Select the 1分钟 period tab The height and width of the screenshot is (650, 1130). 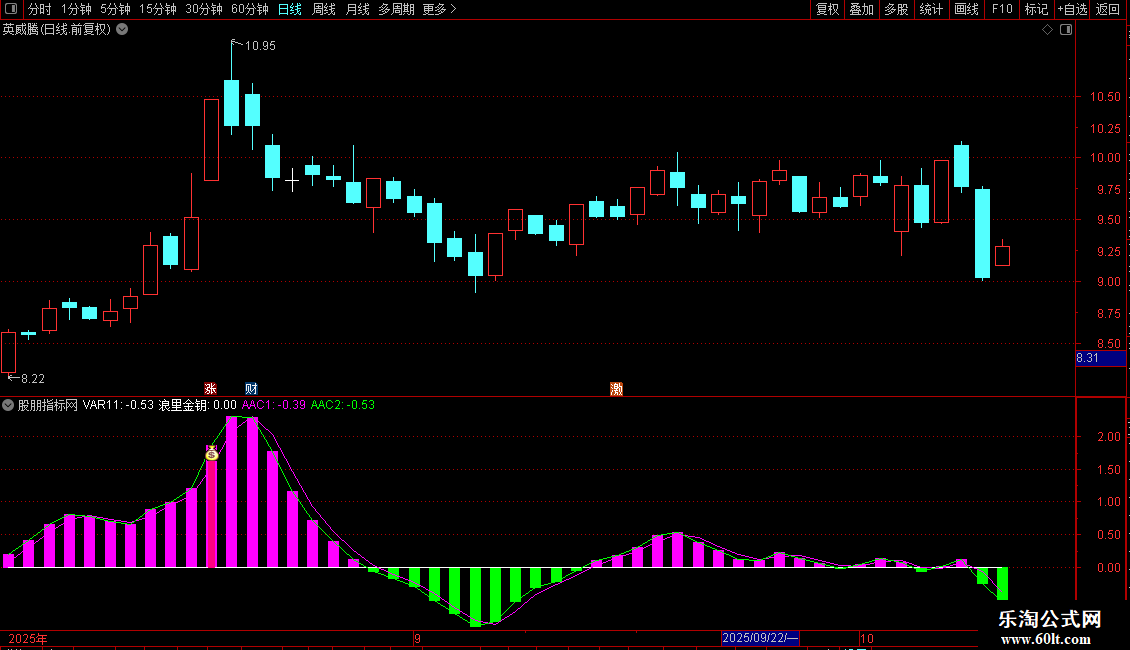(x=76, y=9)
